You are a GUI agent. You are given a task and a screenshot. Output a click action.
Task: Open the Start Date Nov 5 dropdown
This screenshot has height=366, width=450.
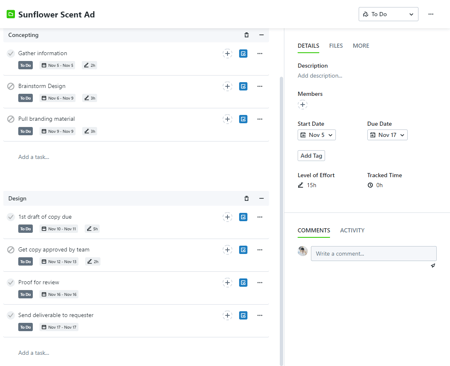point(316,135)
